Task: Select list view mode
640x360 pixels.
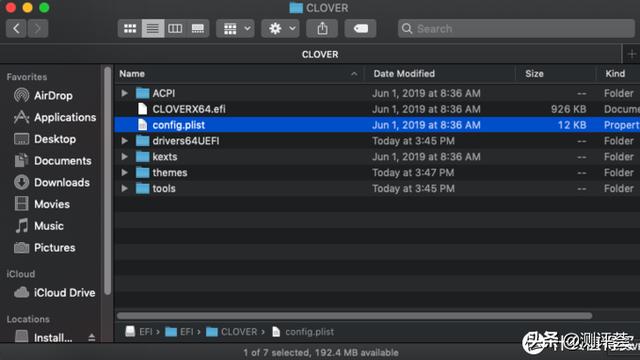Action: coord(153,29)
